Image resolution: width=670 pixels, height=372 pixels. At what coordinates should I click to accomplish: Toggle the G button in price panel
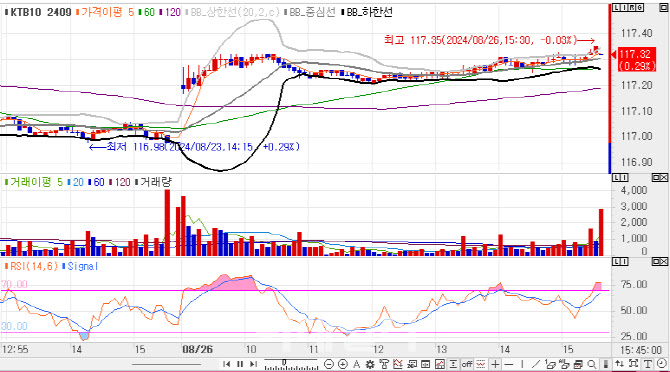pos(640,7)
